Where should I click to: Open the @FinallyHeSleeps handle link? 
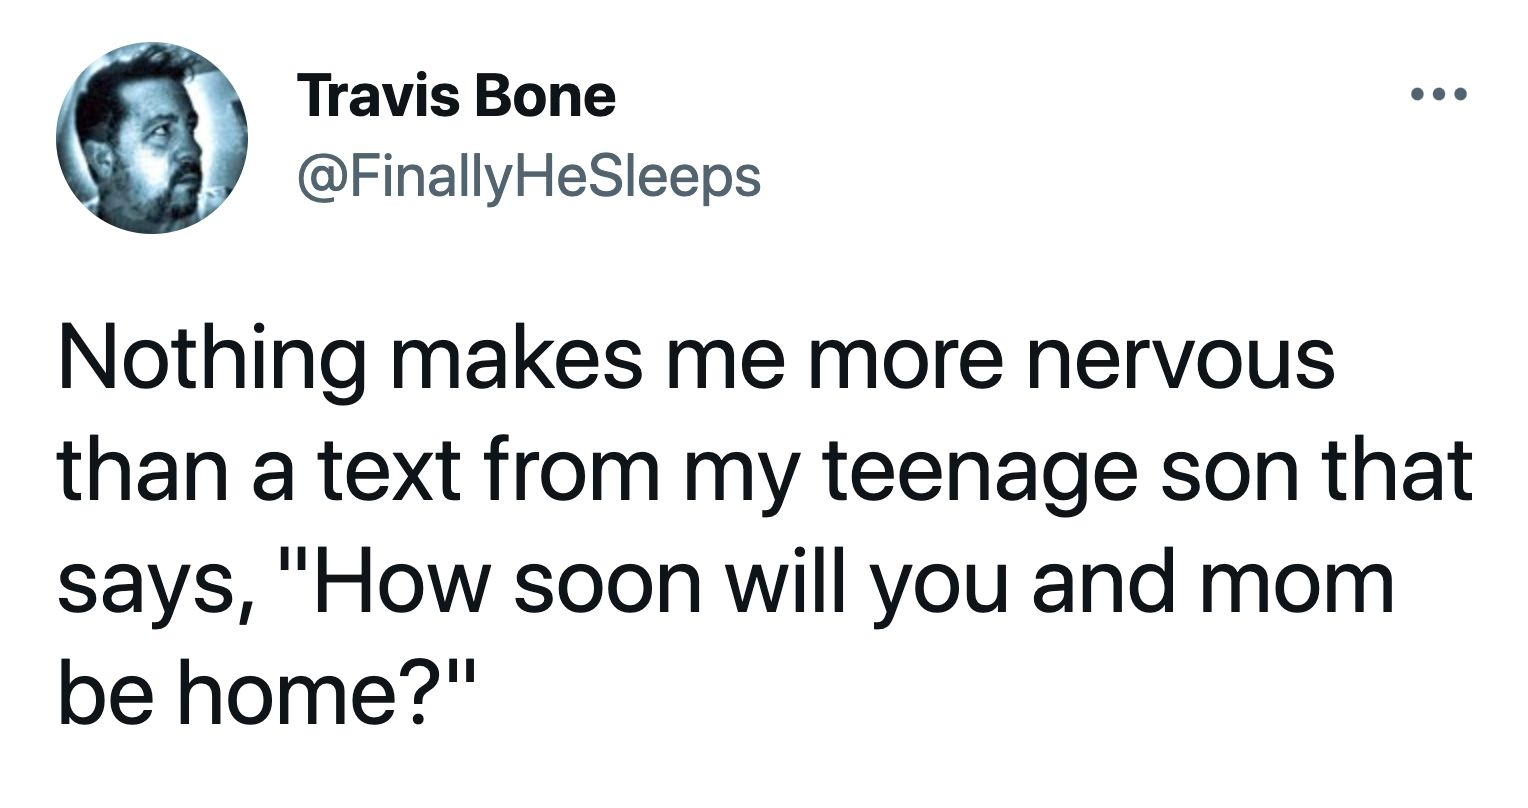[x=528, y=177]
